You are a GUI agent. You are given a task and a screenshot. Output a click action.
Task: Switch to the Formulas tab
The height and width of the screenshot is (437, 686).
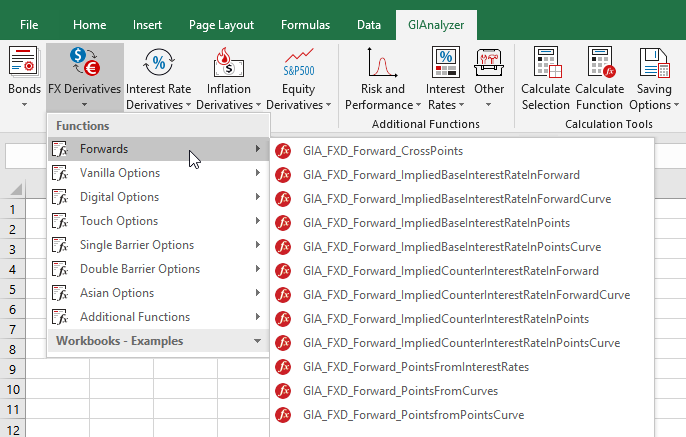click(305, 25)
